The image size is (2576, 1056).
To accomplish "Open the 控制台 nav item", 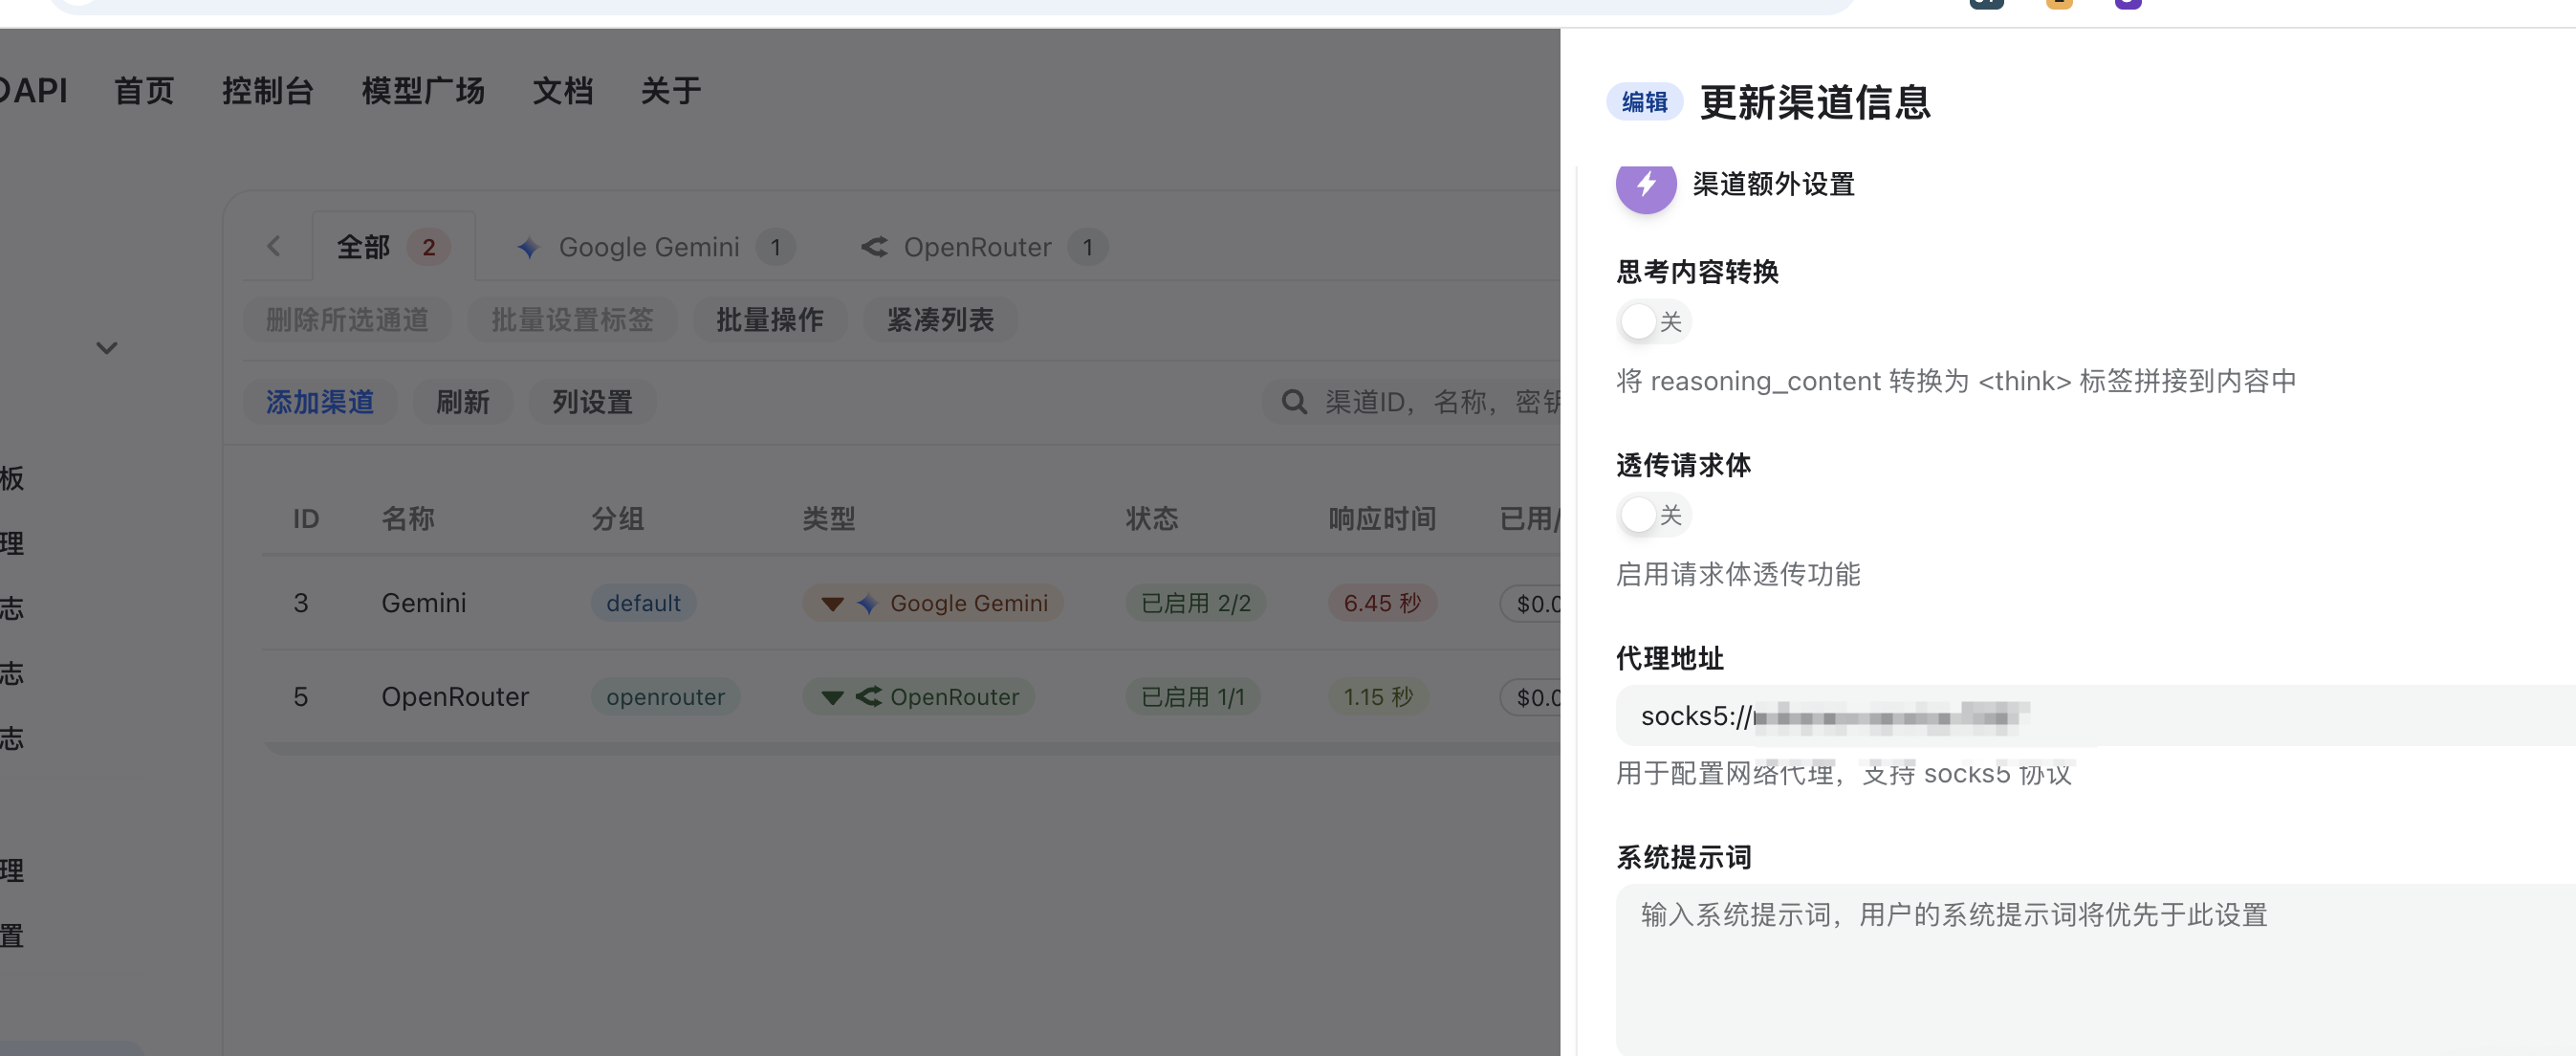I will tap(268, 91).
